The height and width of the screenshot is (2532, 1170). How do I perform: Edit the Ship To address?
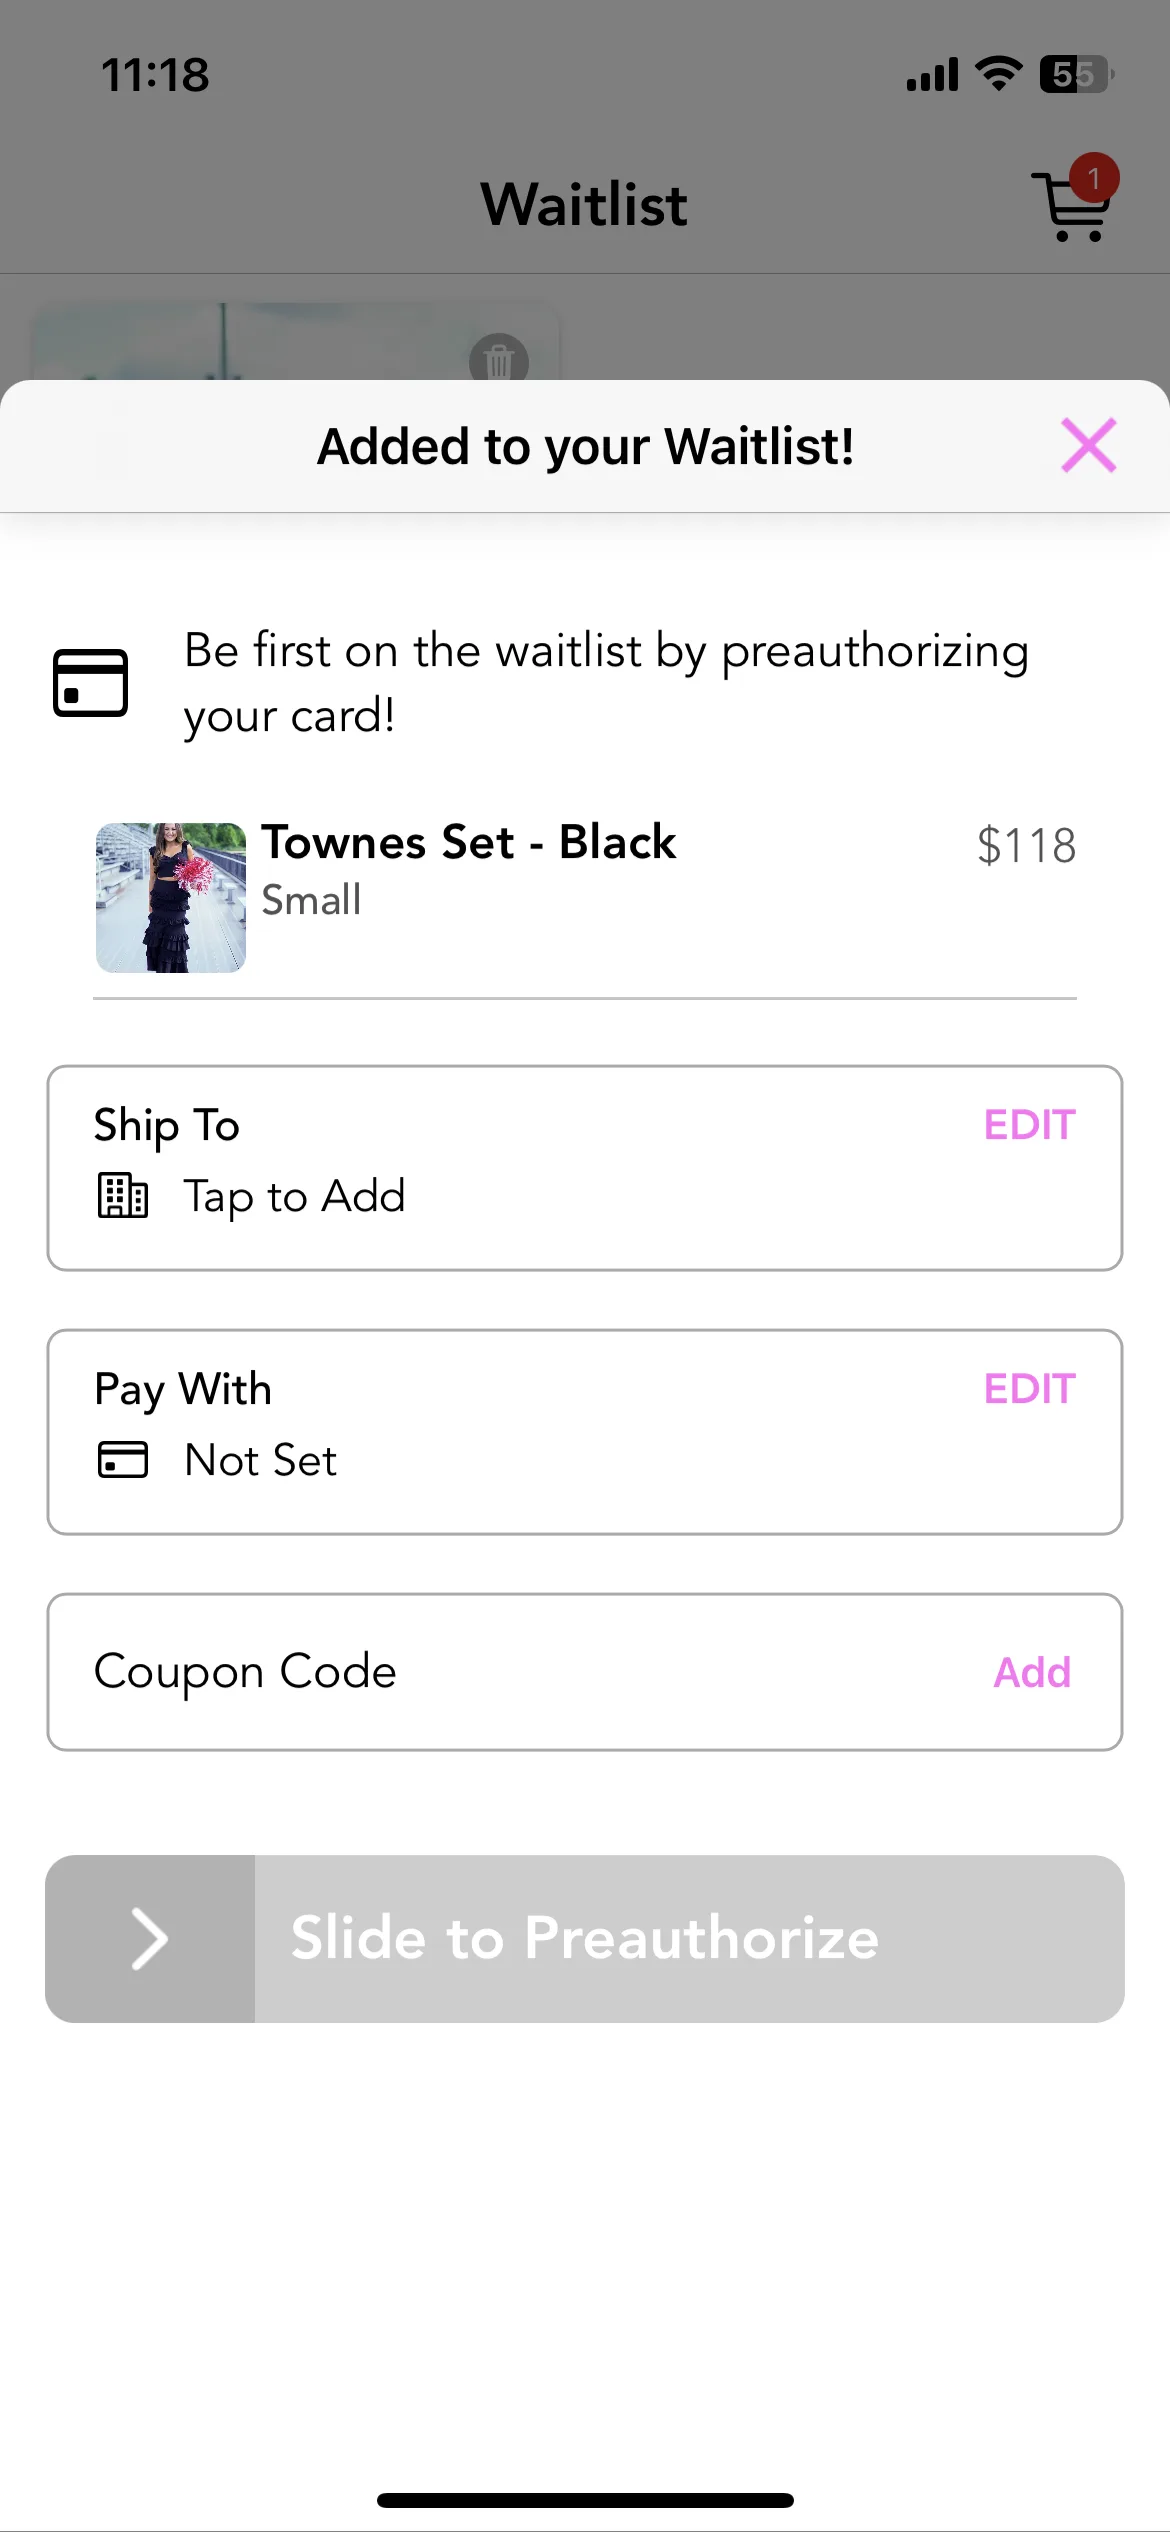tap(1029, 1125)
